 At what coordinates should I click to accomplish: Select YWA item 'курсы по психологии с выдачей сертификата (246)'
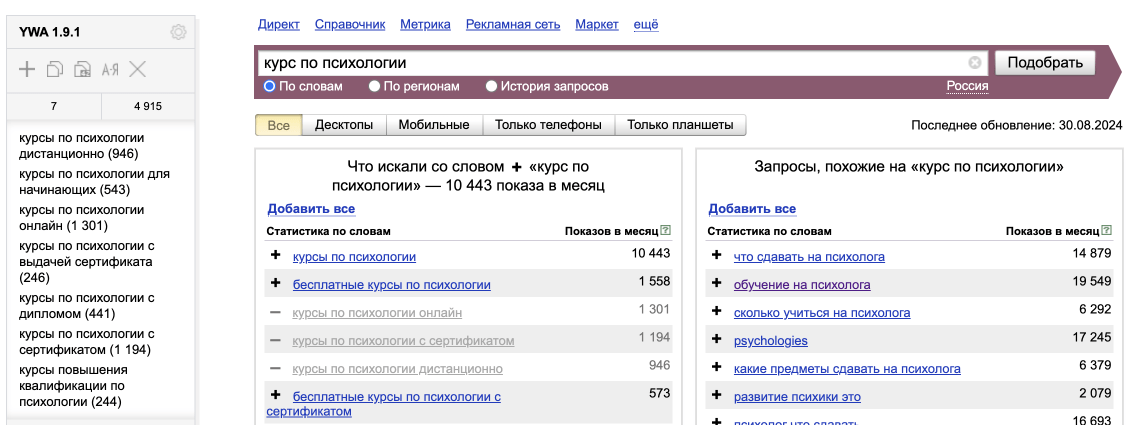click(x=86, y=262)
